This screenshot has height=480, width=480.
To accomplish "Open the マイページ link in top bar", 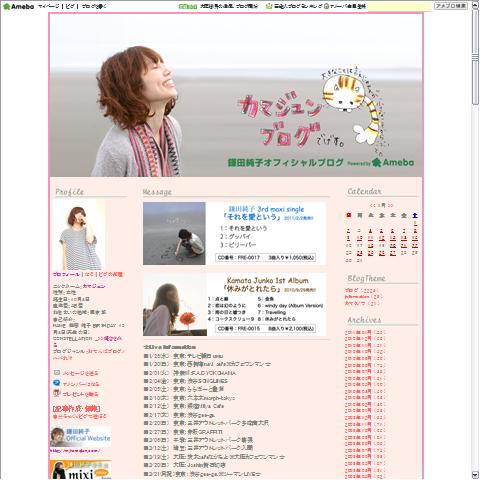I will pos(49,6).
